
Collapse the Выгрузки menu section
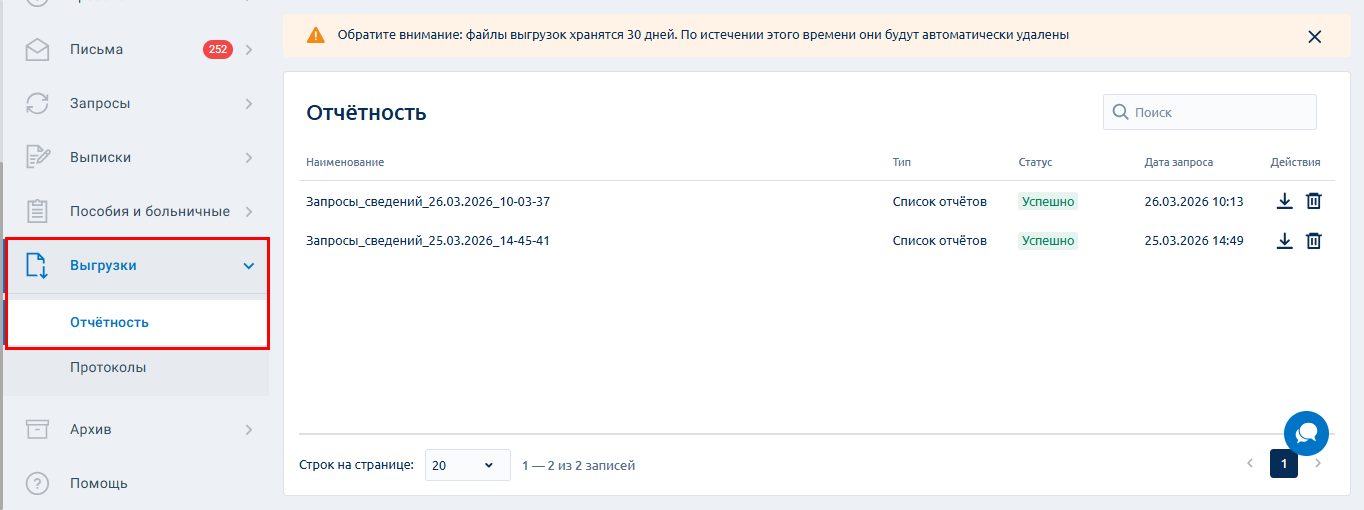249,266
